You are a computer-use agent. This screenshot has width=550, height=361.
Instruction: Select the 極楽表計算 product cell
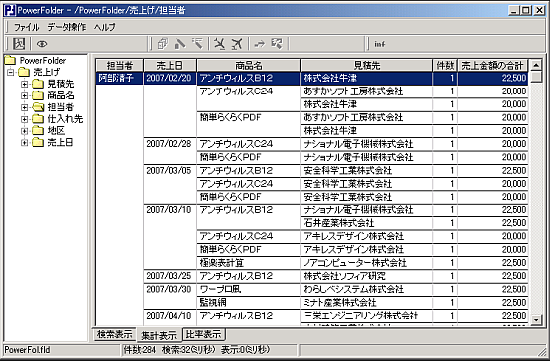click(x=249, y=263)
